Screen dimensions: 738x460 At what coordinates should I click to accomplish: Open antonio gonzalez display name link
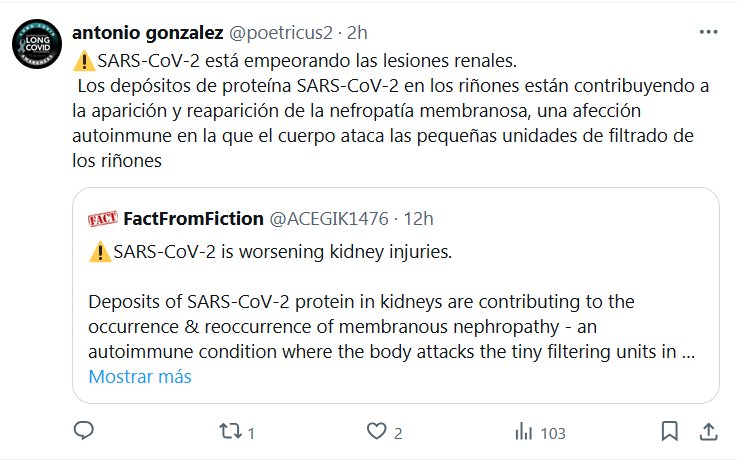(x=149, y=33)
